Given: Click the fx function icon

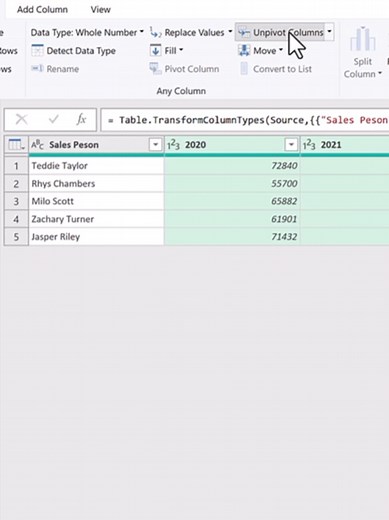Looking at the screenshot, I should click(81, 119).
